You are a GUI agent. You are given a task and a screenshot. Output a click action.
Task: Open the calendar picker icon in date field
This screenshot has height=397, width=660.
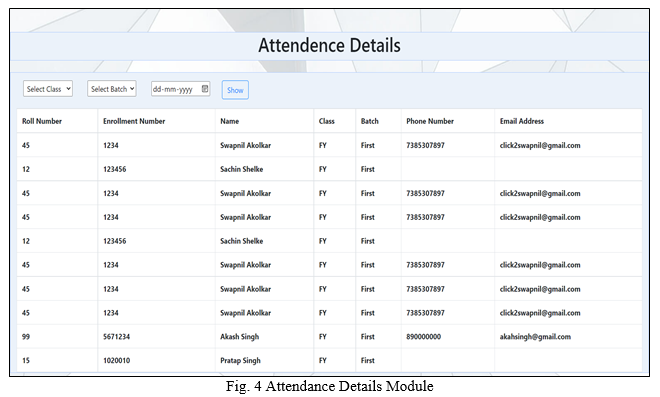point(205,89)
